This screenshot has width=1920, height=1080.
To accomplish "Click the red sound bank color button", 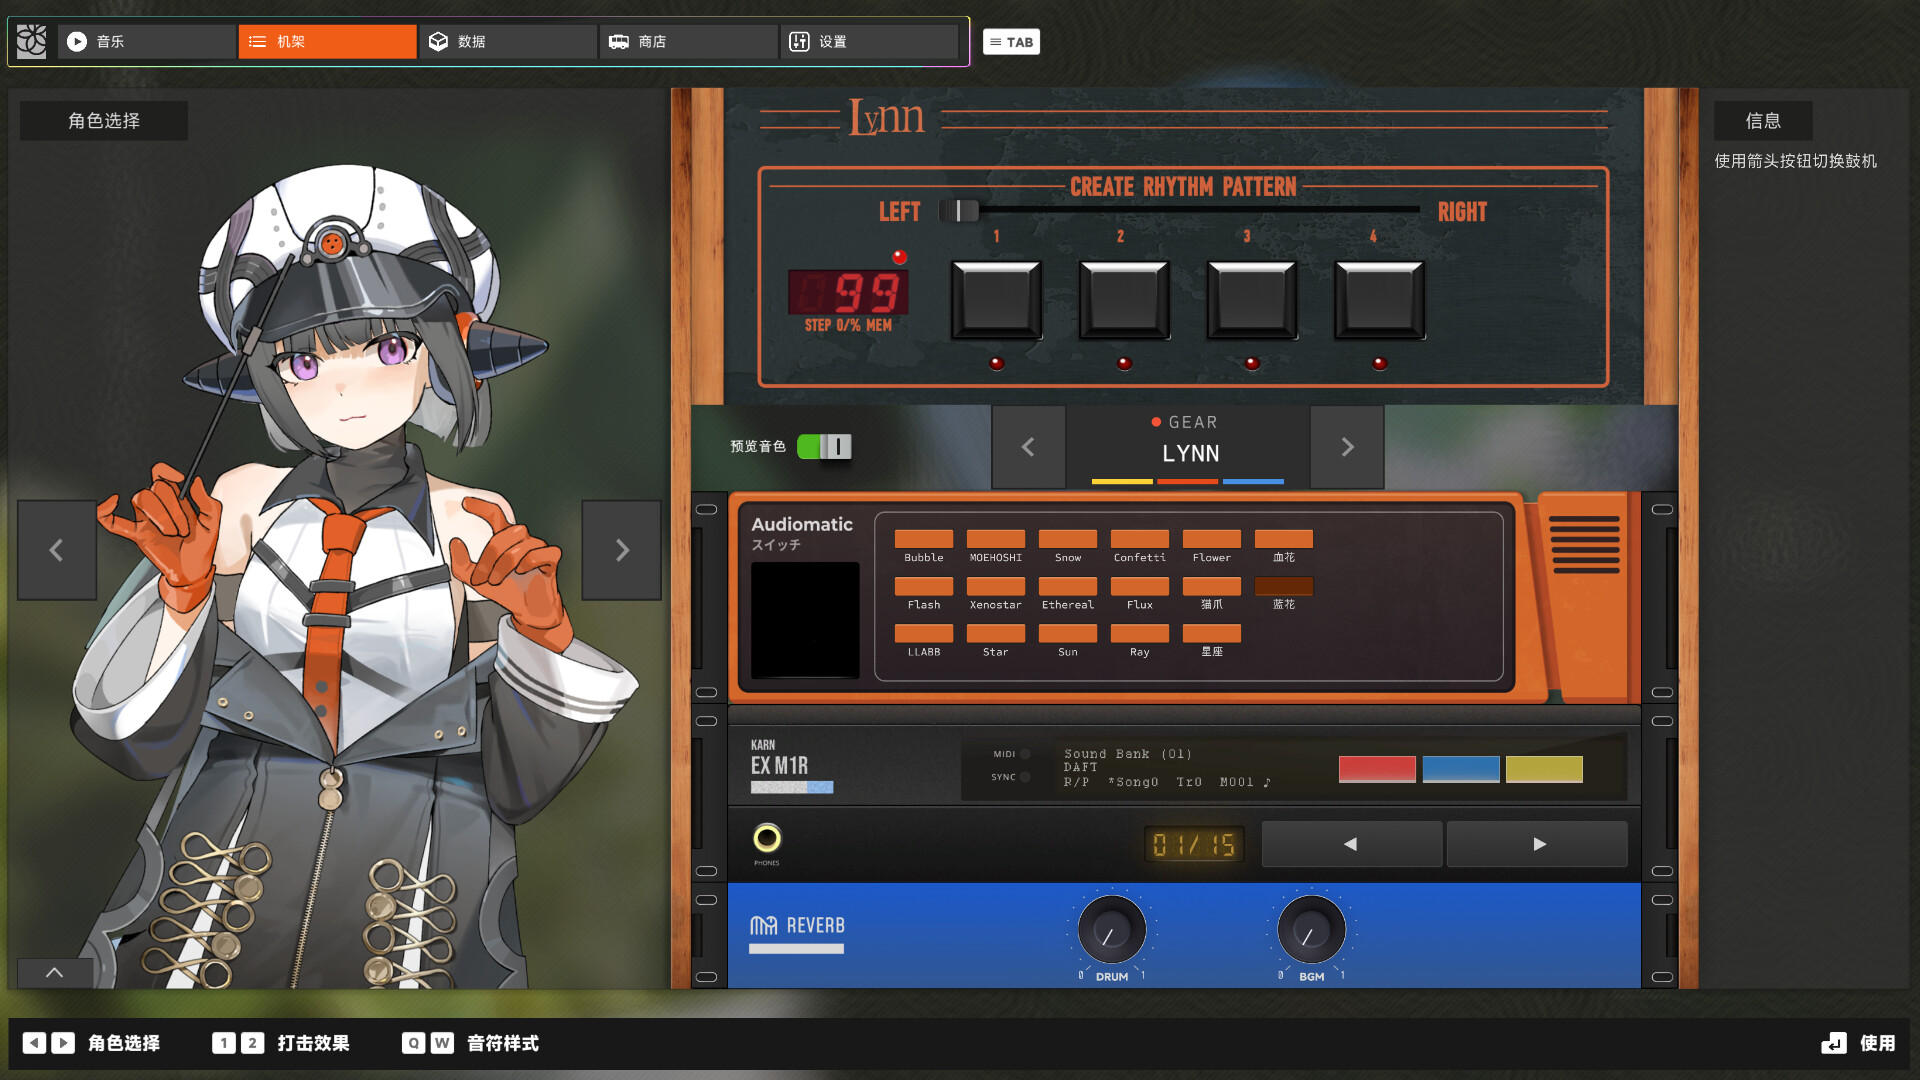I will click(1377, 768).
